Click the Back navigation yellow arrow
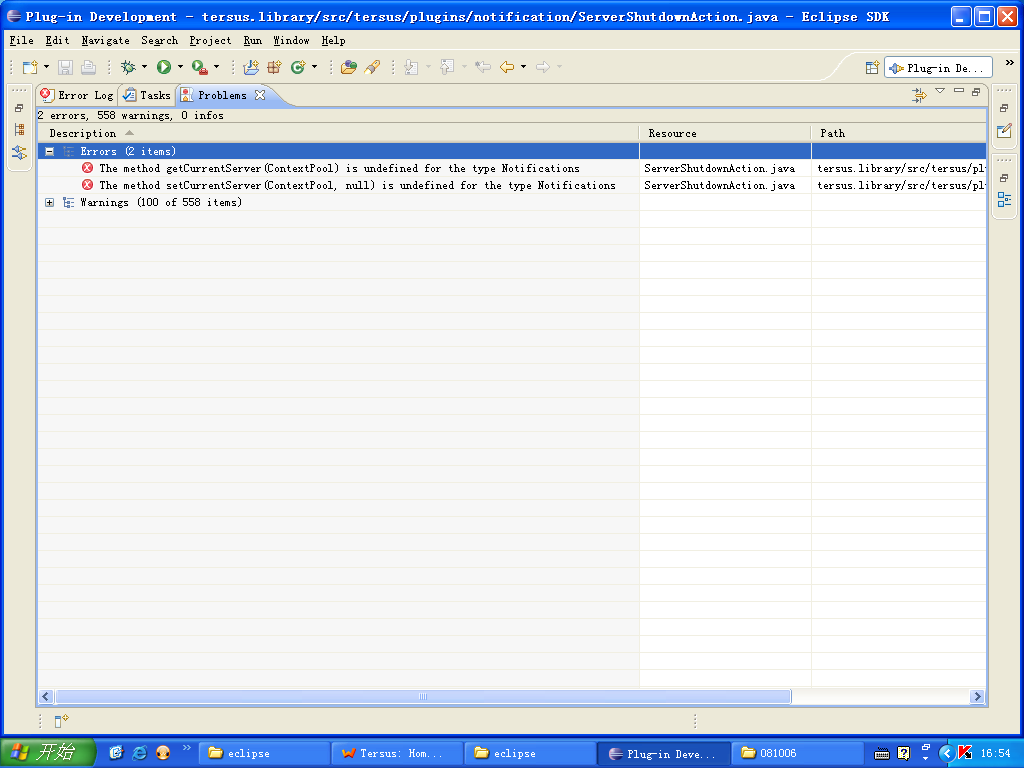1024x768 pixels. pyautogui.click(x=507, y=67)
